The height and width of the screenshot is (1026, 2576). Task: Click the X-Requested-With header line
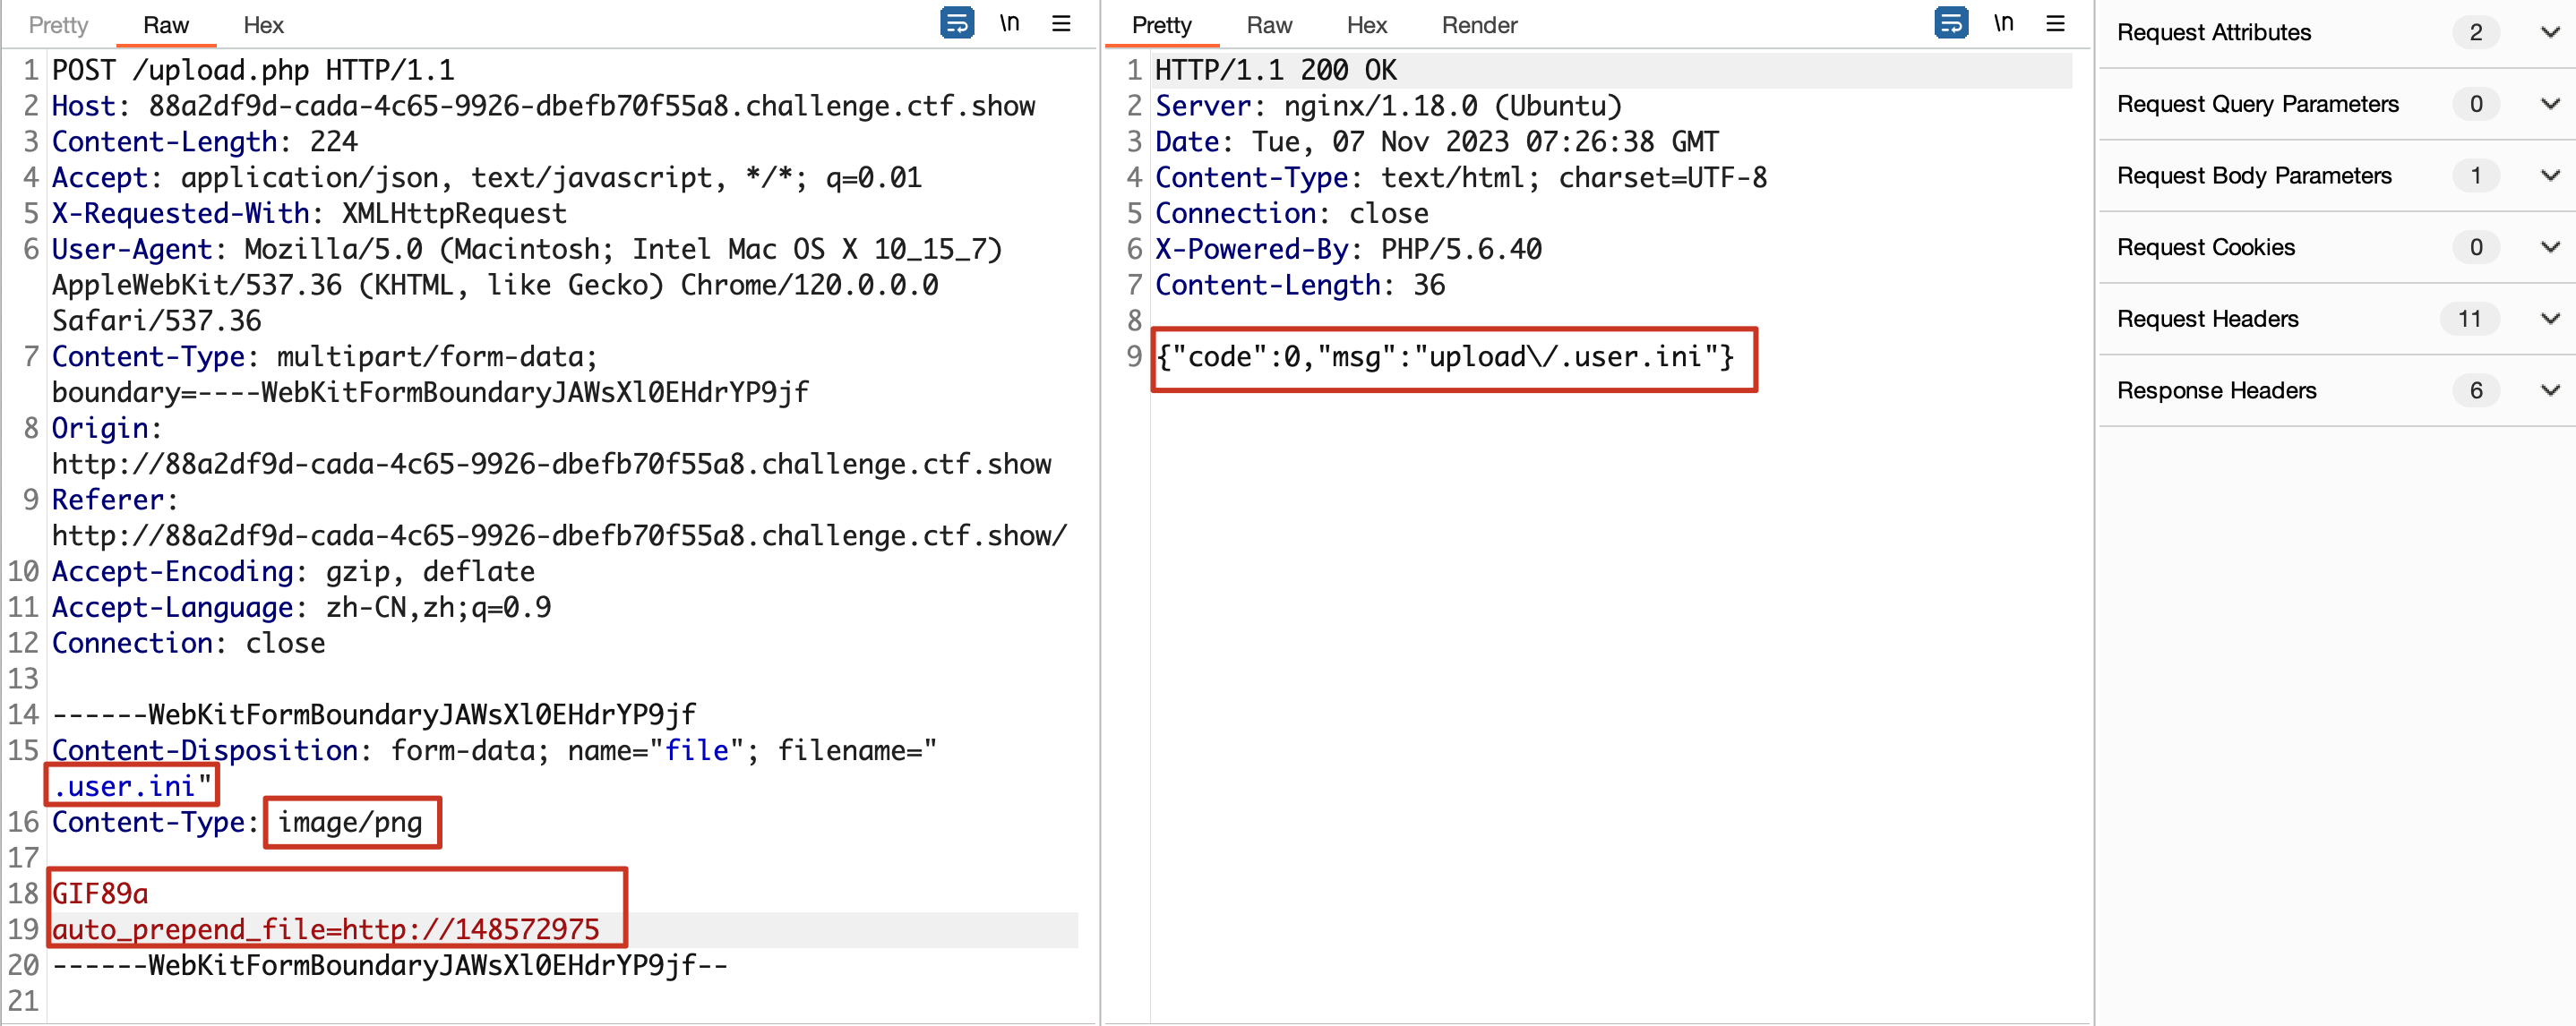point(309,213)
